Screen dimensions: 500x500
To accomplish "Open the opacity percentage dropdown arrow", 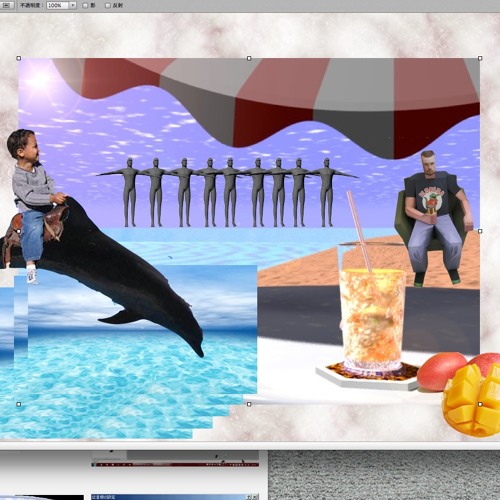I will (x=72, y=5).
